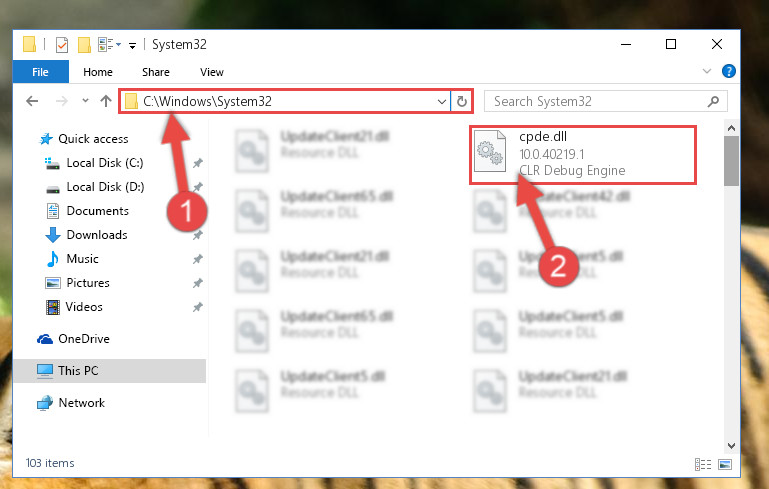Switch to the View ribbon tab
The image size is (769, 489).
pos(212,72)
